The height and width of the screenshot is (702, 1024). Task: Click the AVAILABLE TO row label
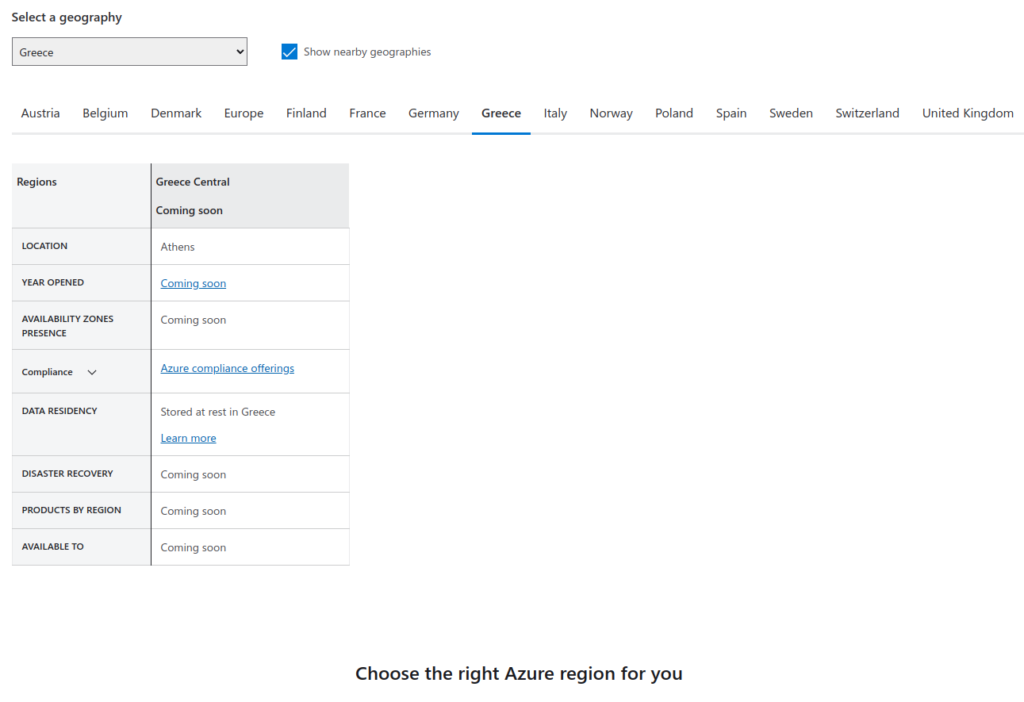53,547
